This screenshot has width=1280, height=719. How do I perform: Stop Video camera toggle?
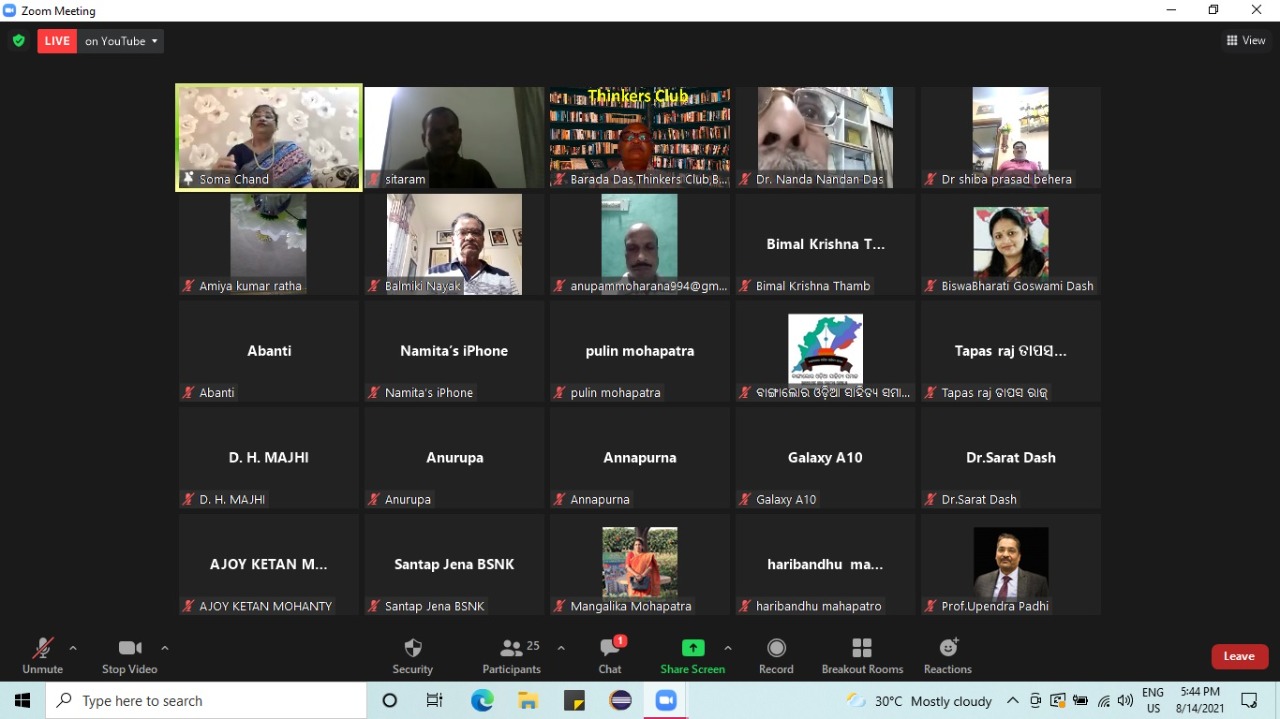coord(129,655)
